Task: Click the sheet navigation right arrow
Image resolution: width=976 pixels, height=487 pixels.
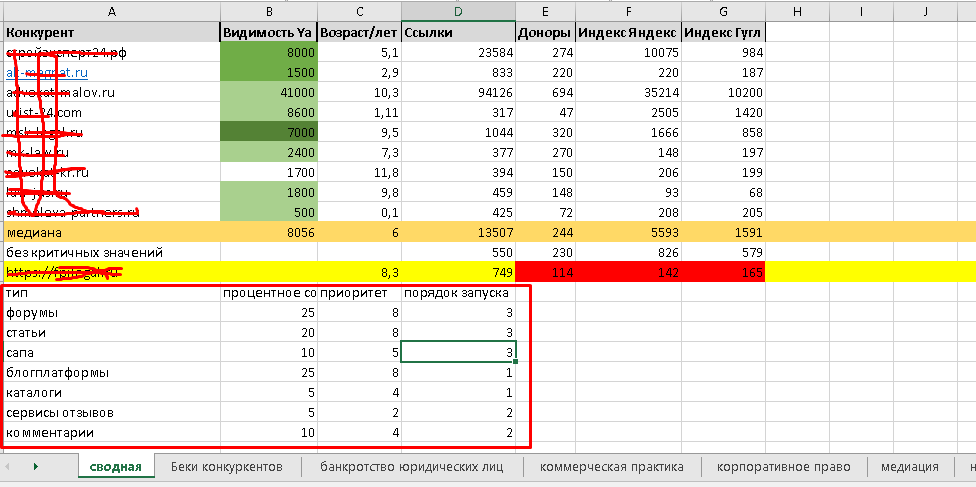Action: coord(36,467)
